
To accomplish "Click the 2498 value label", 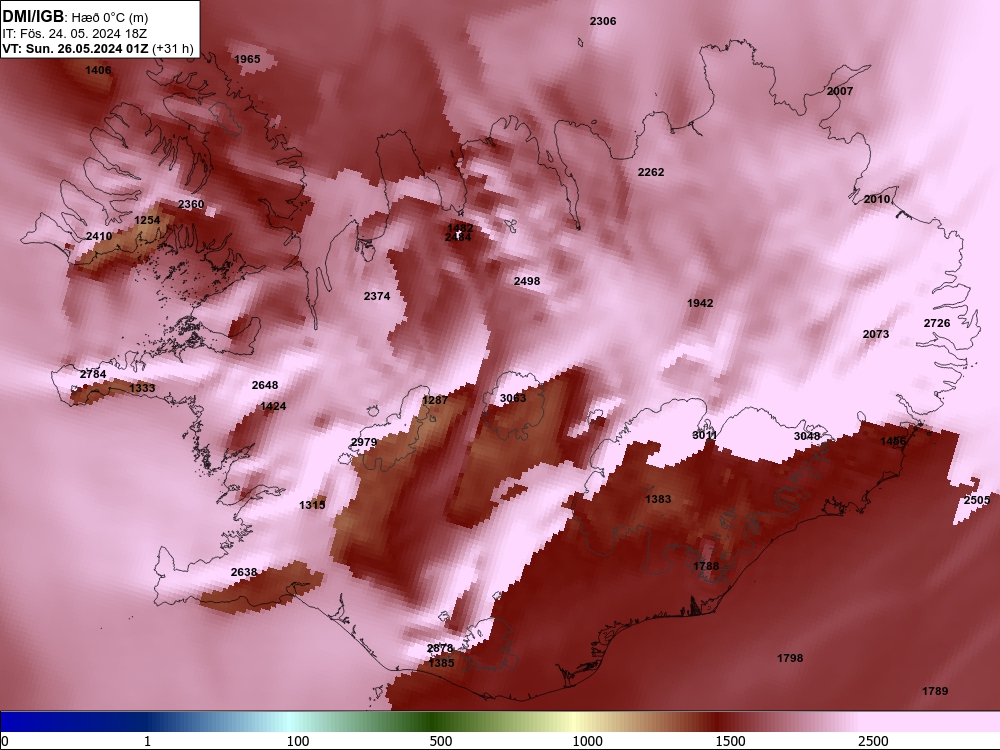I will [527, 281].
